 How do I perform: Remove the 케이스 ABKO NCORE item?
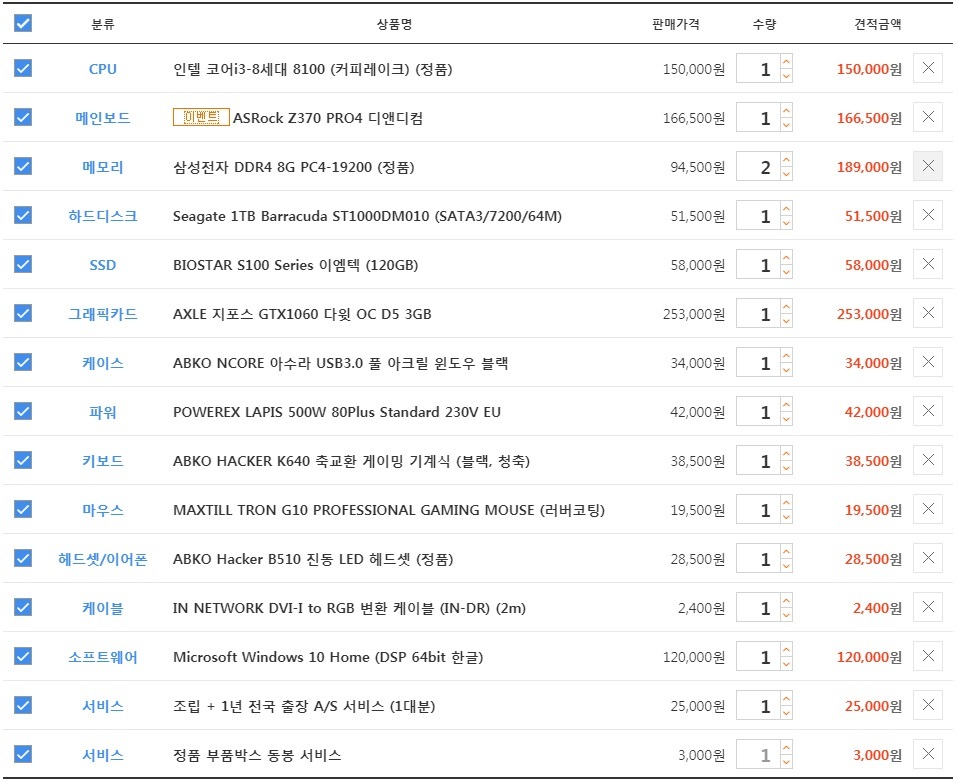pos(927,362)
